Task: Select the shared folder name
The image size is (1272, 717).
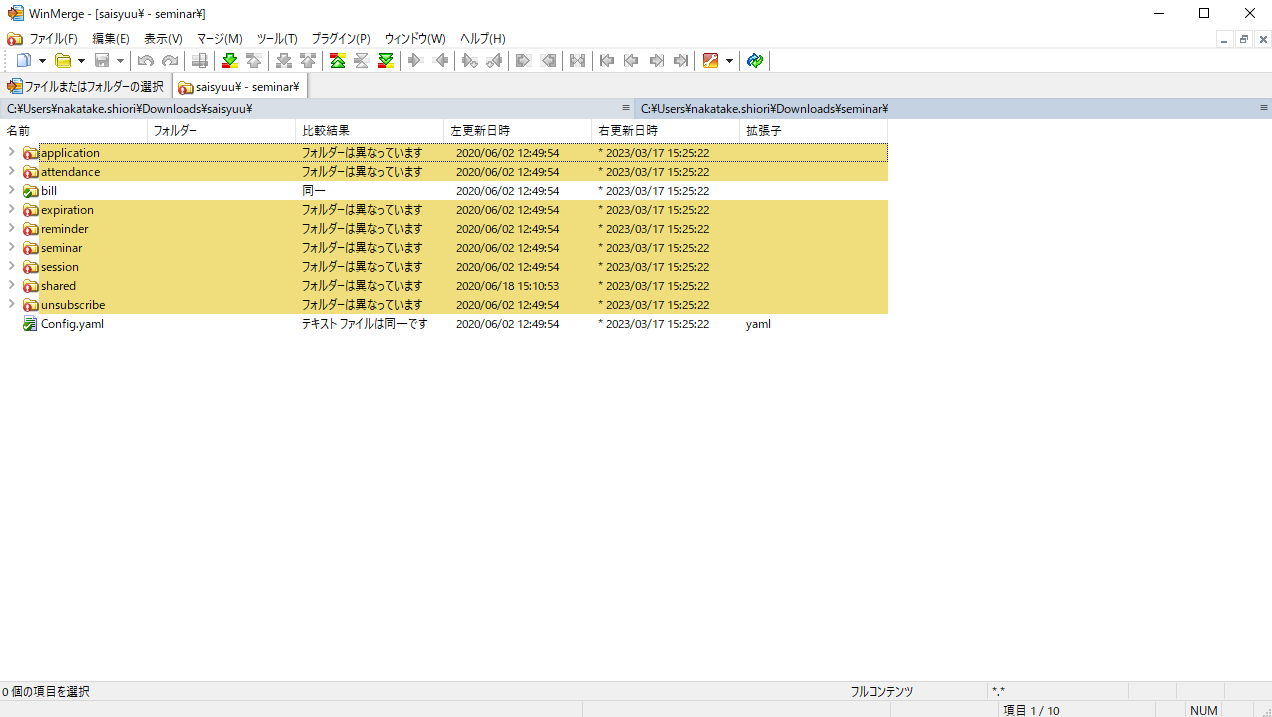Action: pyautogui.click(x=58, y=286)
